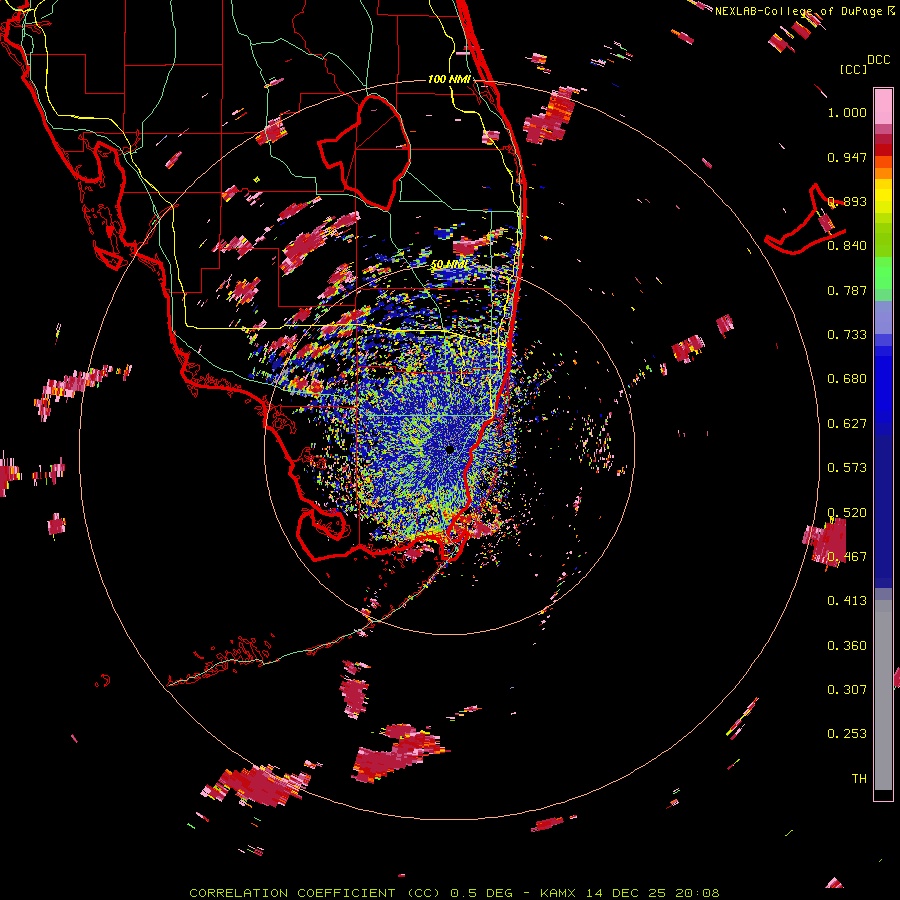Click the 0.5 DEG elevation text
The image size is (900, 900).
(x=481, y=893)
